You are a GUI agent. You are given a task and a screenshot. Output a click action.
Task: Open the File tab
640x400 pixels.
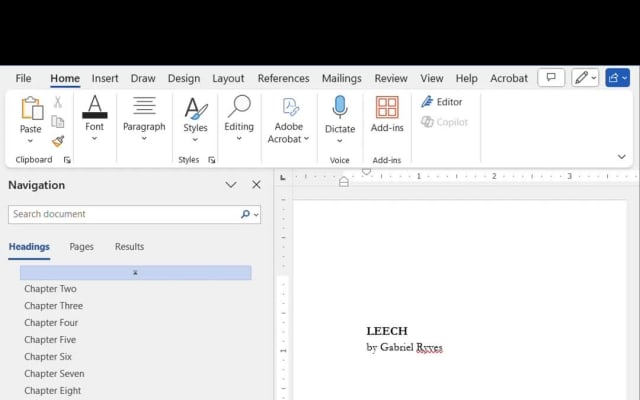pos(23,78)
